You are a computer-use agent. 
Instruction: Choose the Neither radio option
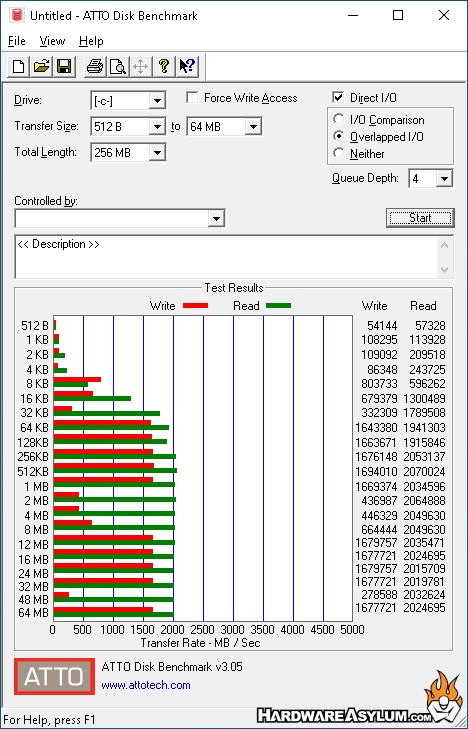[339, 153]
